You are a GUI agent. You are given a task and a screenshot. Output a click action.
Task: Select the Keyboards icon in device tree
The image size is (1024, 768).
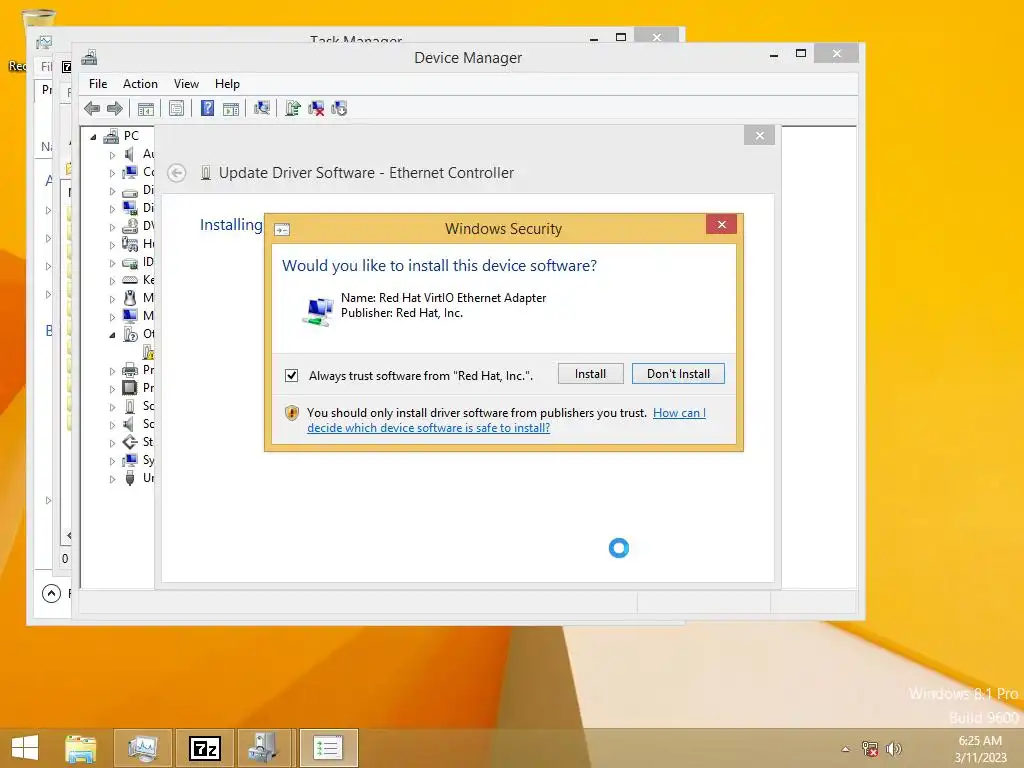[x=130, y=280]
